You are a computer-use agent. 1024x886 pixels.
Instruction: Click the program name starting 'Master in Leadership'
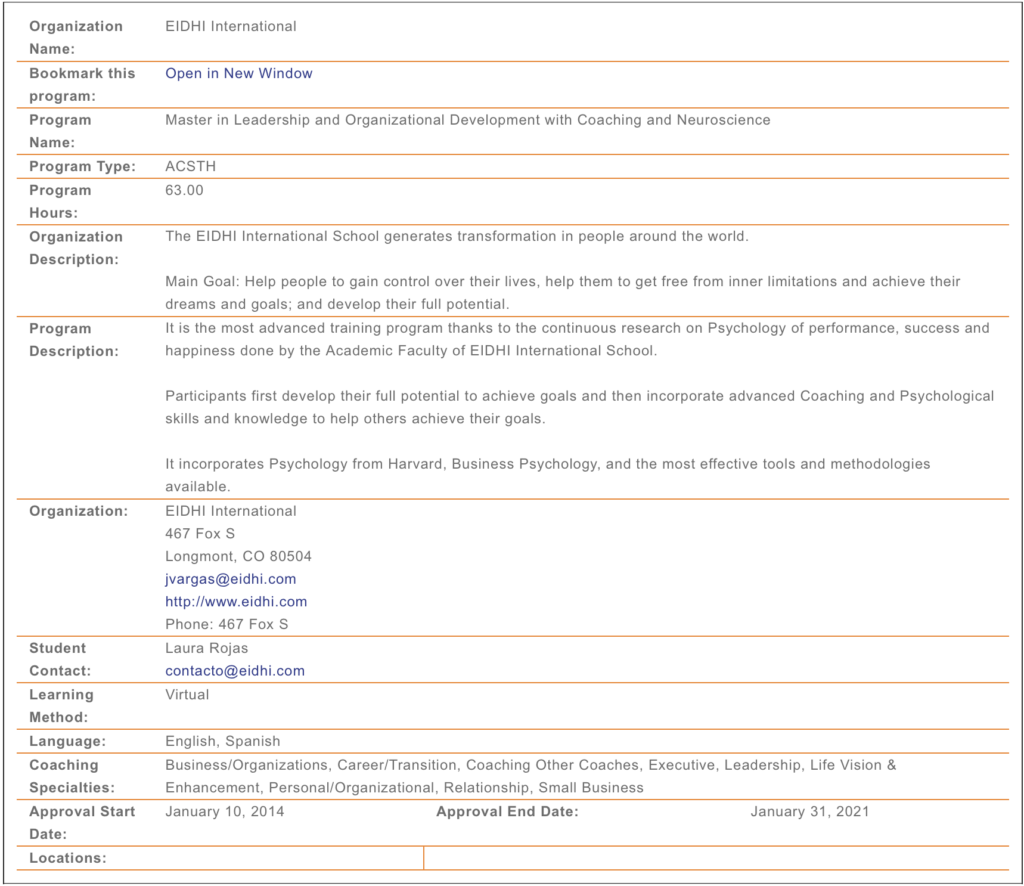[x=468, y=120]
